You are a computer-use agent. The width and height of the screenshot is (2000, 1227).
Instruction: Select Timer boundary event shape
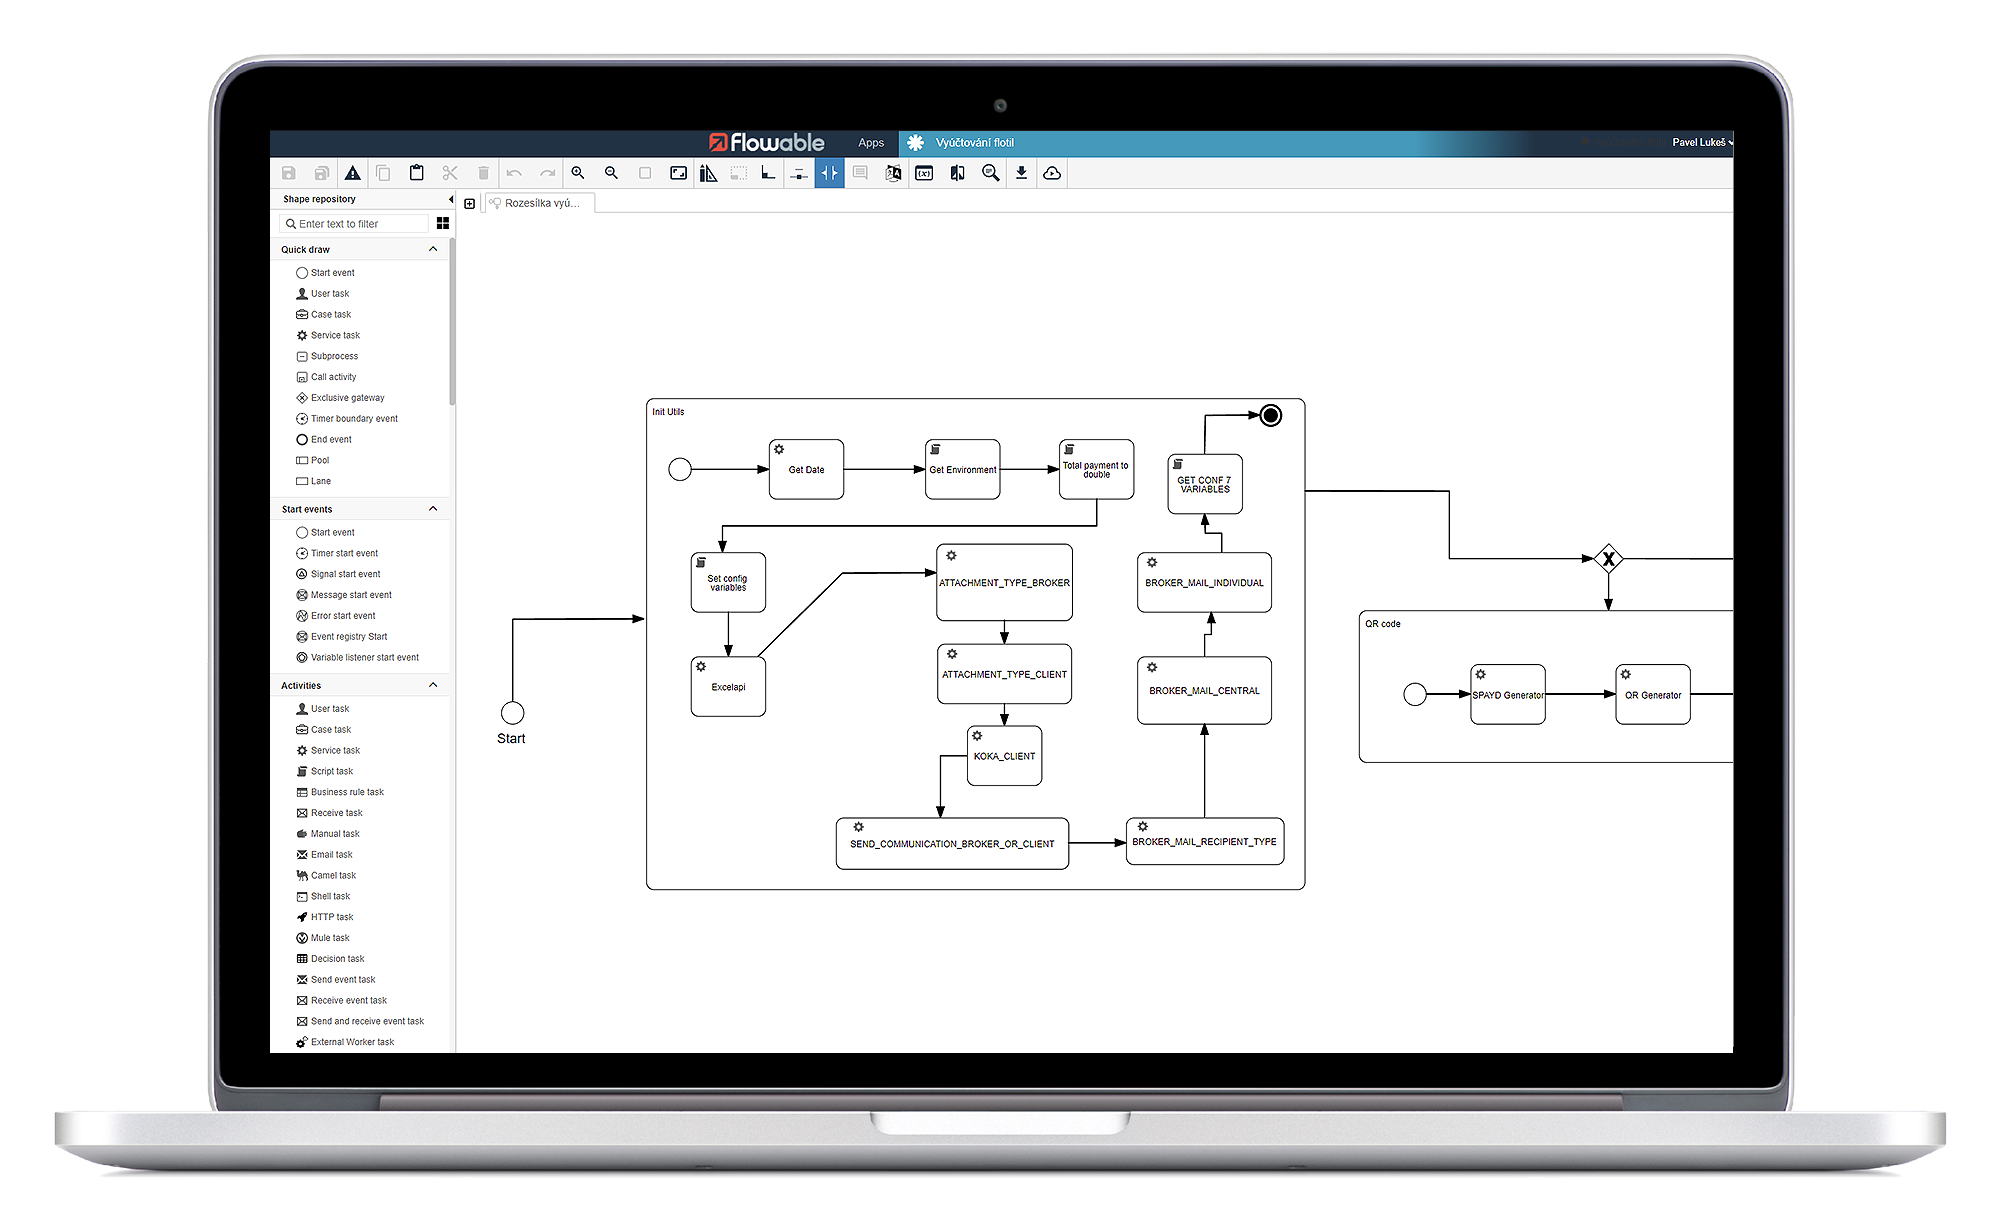point(347,419)
